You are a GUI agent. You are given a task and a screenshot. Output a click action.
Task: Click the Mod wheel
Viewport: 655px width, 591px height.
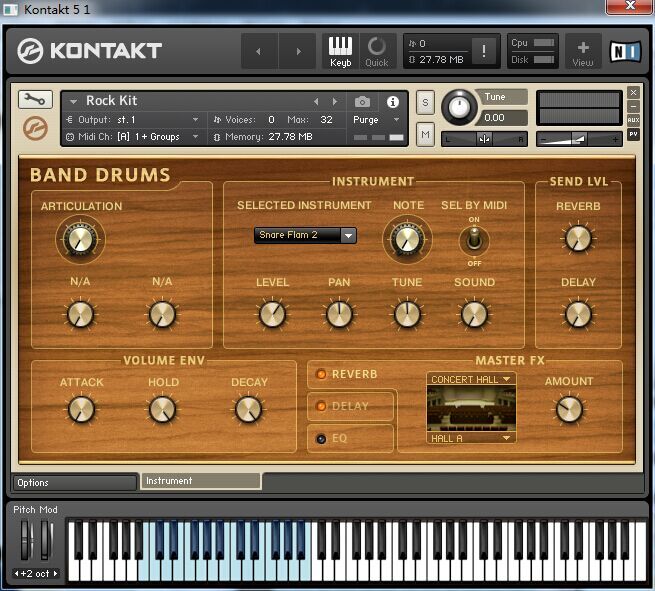click(46, 540)
